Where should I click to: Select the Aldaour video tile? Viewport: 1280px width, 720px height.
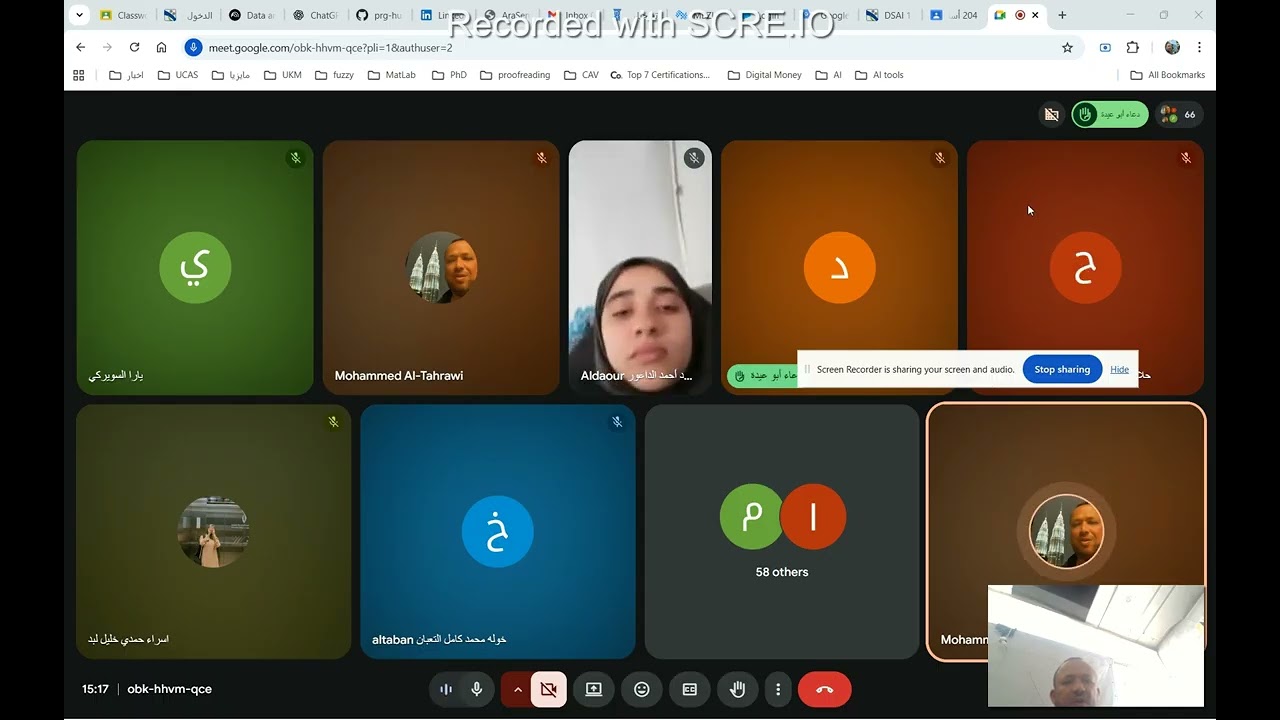point(640,267)
